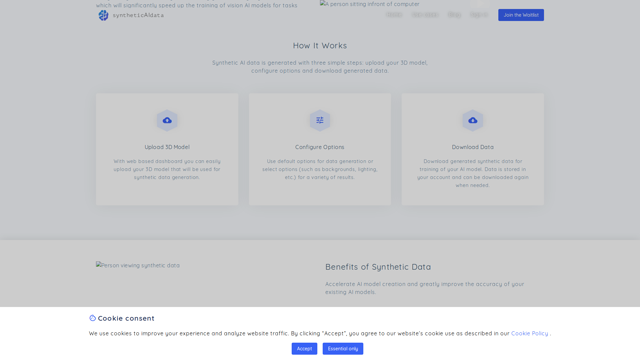This screenshot has width=640, height=360.
Task: Click the cloud upload icon above Upload 3D Model
Action: click(x=167, y=120)
